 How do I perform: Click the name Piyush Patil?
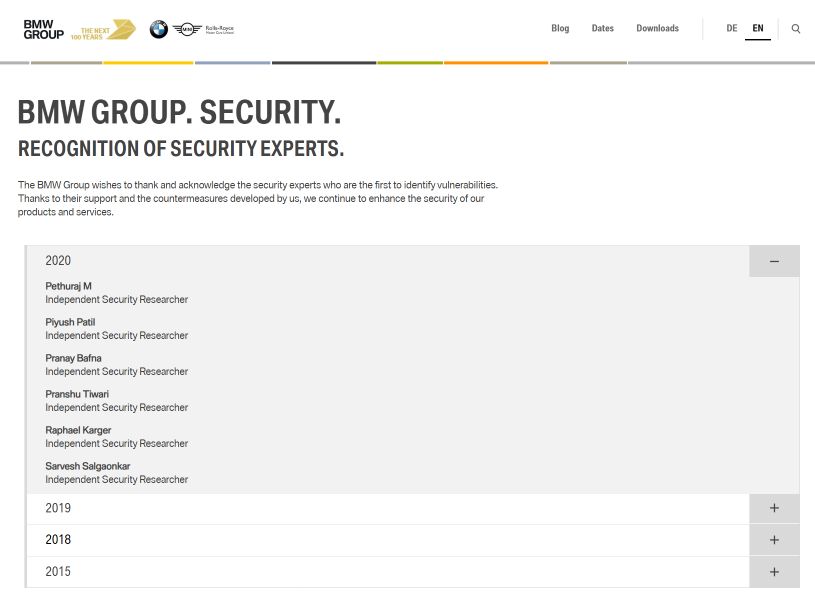click(x=70, y=322)
